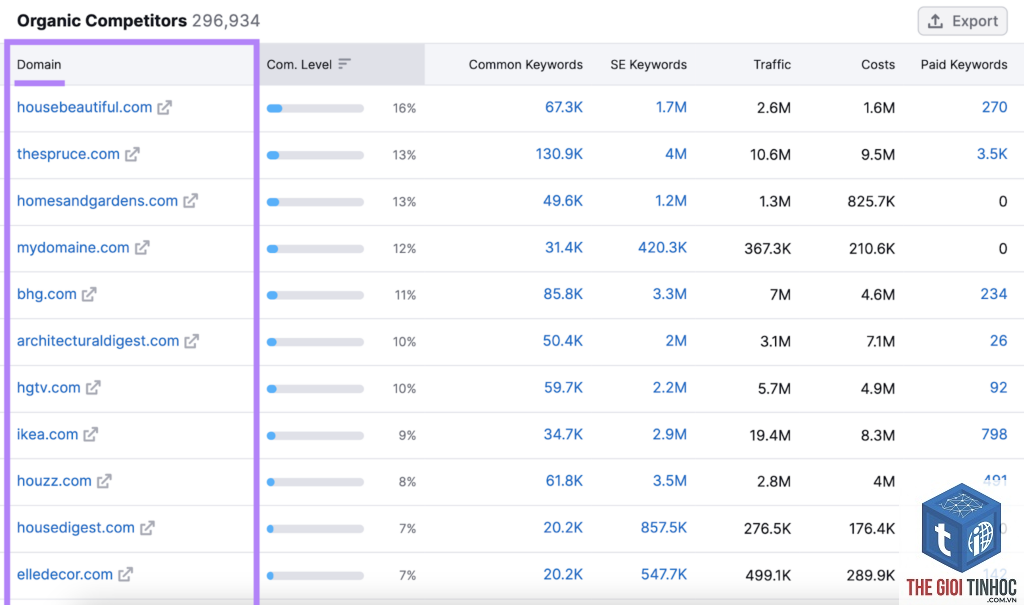Screen dimensions: 1024x605
Task: Open houzz.com external link icon
Action: 104,481
